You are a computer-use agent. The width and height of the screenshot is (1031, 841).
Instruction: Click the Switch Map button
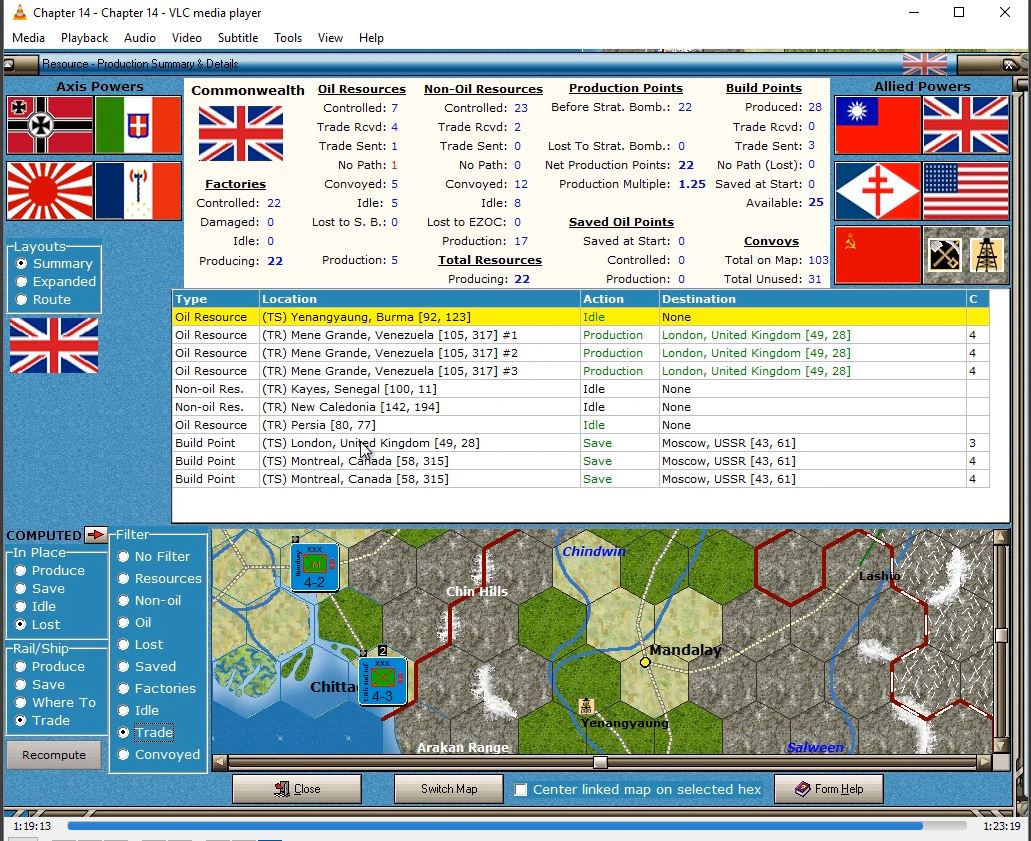(x=449, y=789)
